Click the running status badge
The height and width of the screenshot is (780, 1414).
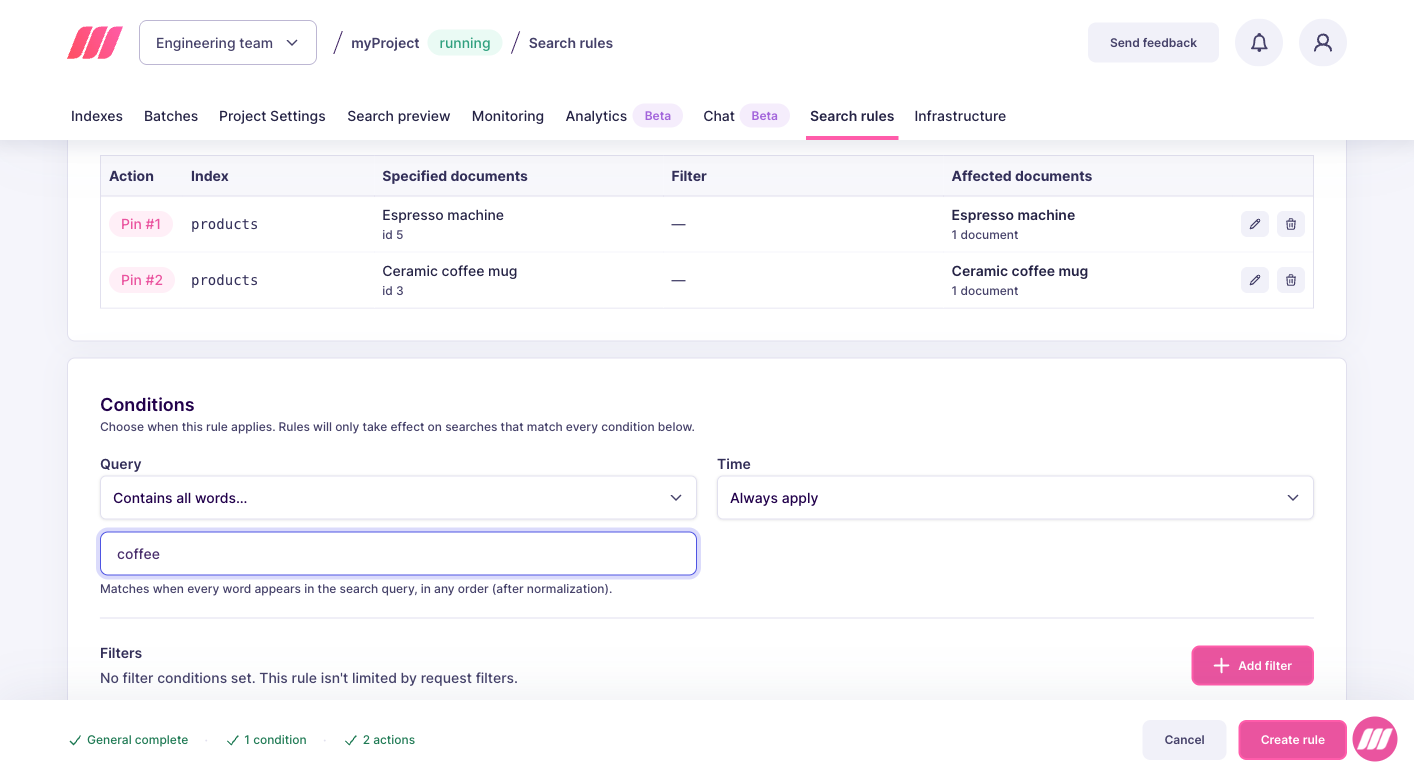coord(465,43)
